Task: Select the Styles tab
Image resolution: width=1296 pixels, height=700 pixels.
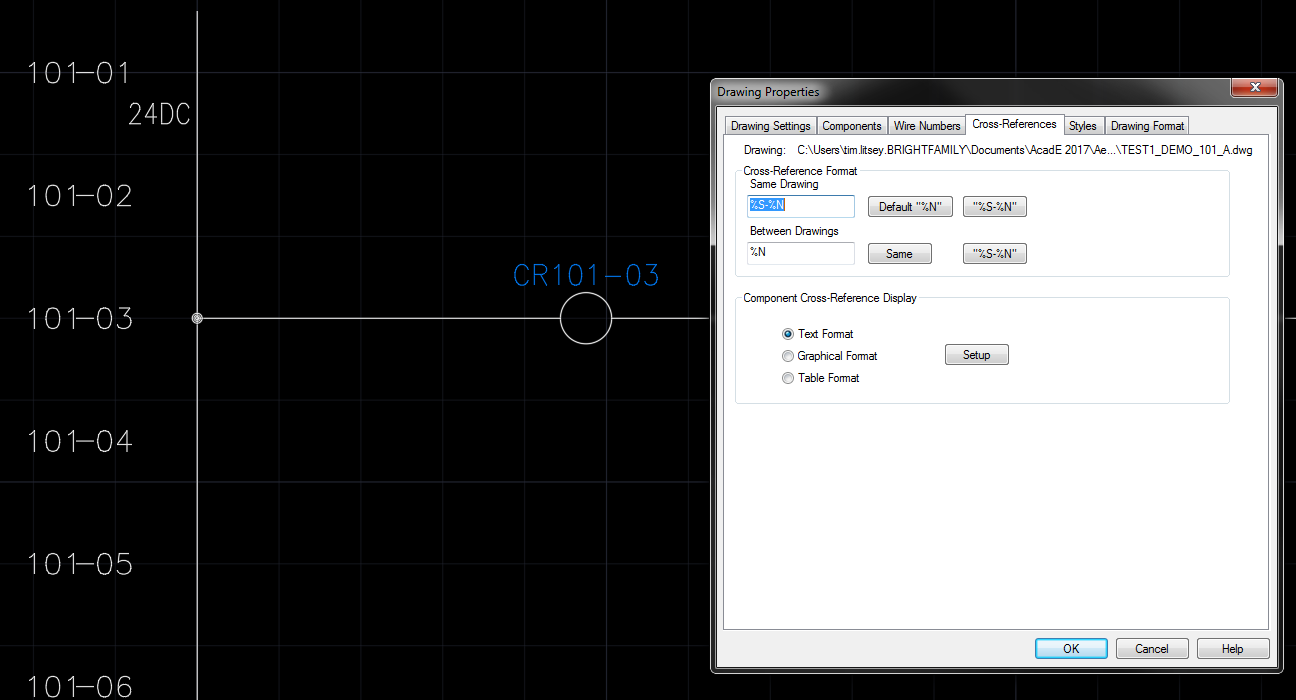Action: coord(1083,125)
